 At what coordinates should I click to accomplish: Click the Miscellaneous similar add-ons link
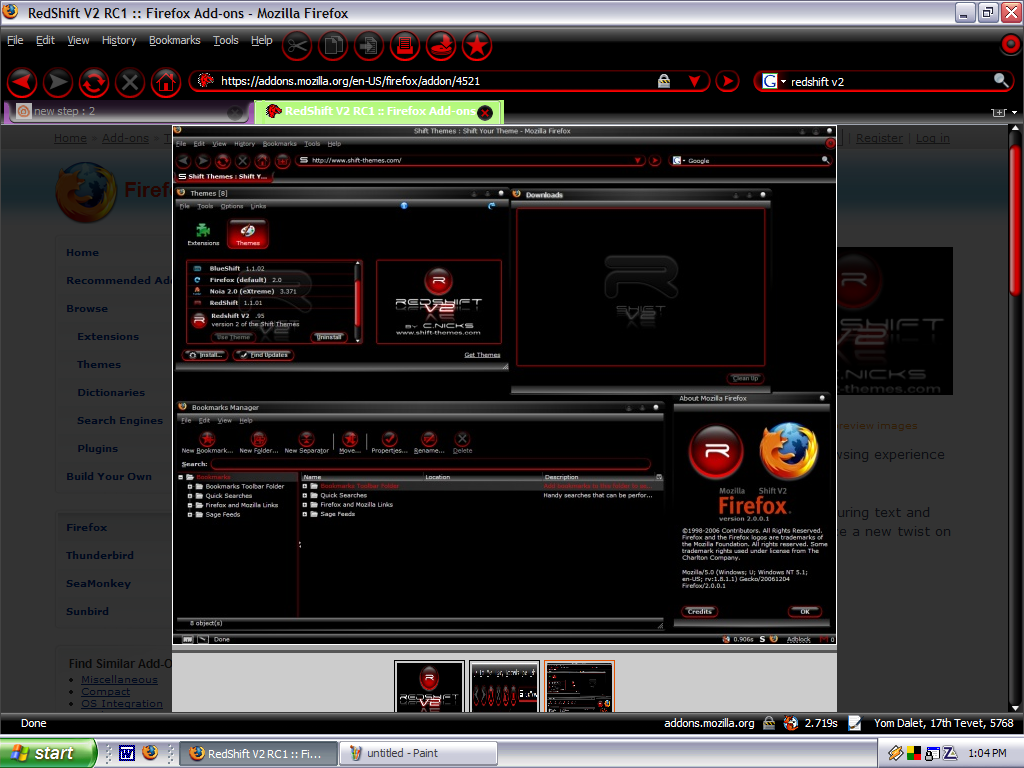pos(119,679)
